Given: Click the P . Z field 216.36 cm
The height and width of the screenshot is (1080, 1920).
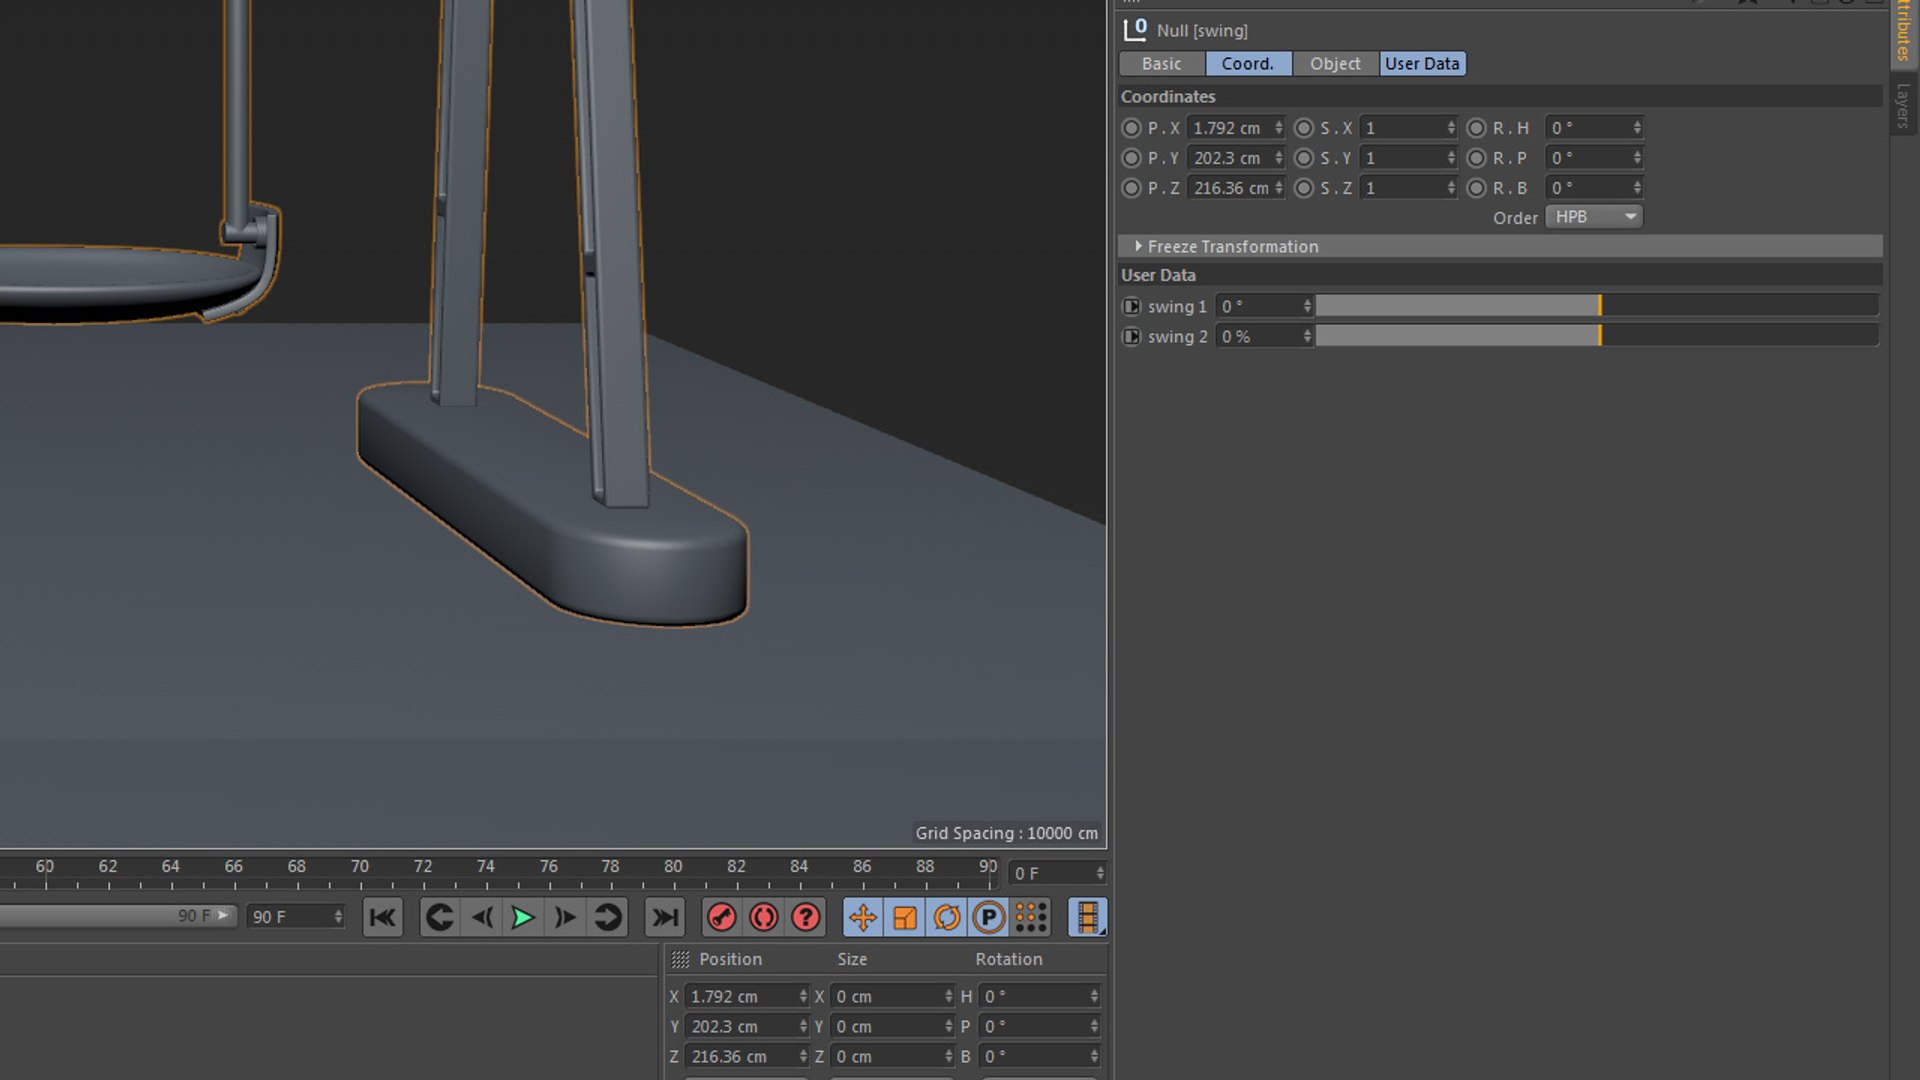Looking at the screenshot, I should 1236,188.
